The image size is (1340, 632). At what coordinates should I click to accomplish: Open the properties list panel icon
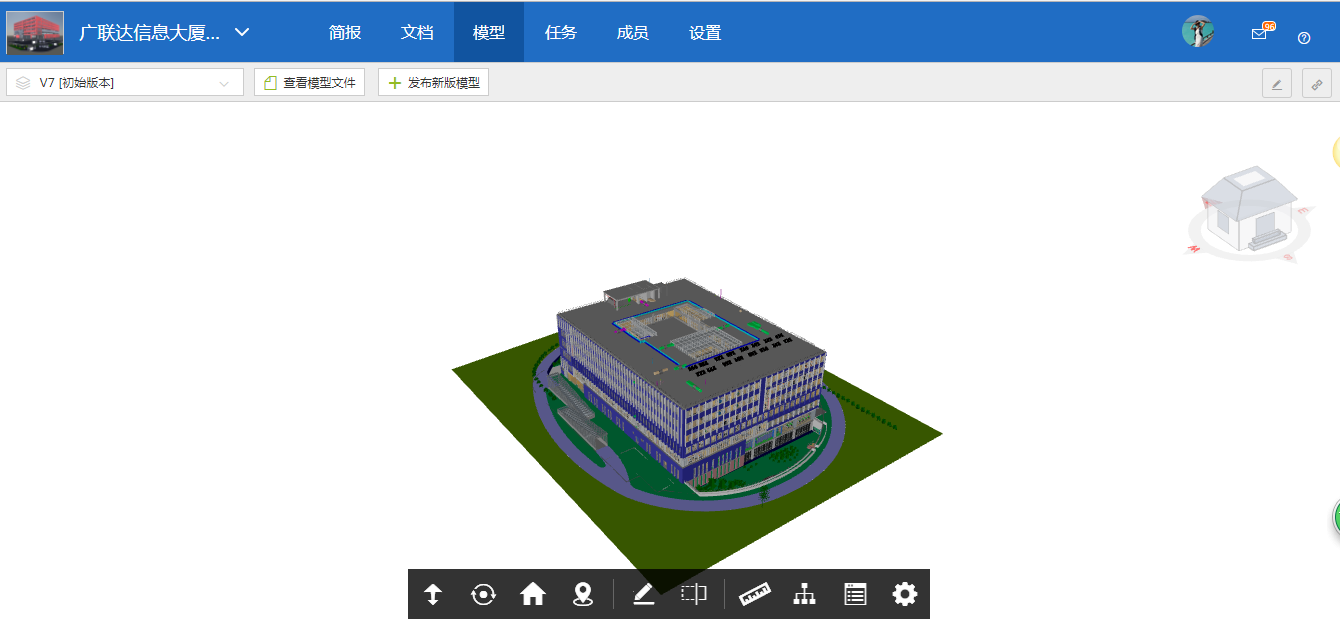pyautogui.click(x=855, y=593)
